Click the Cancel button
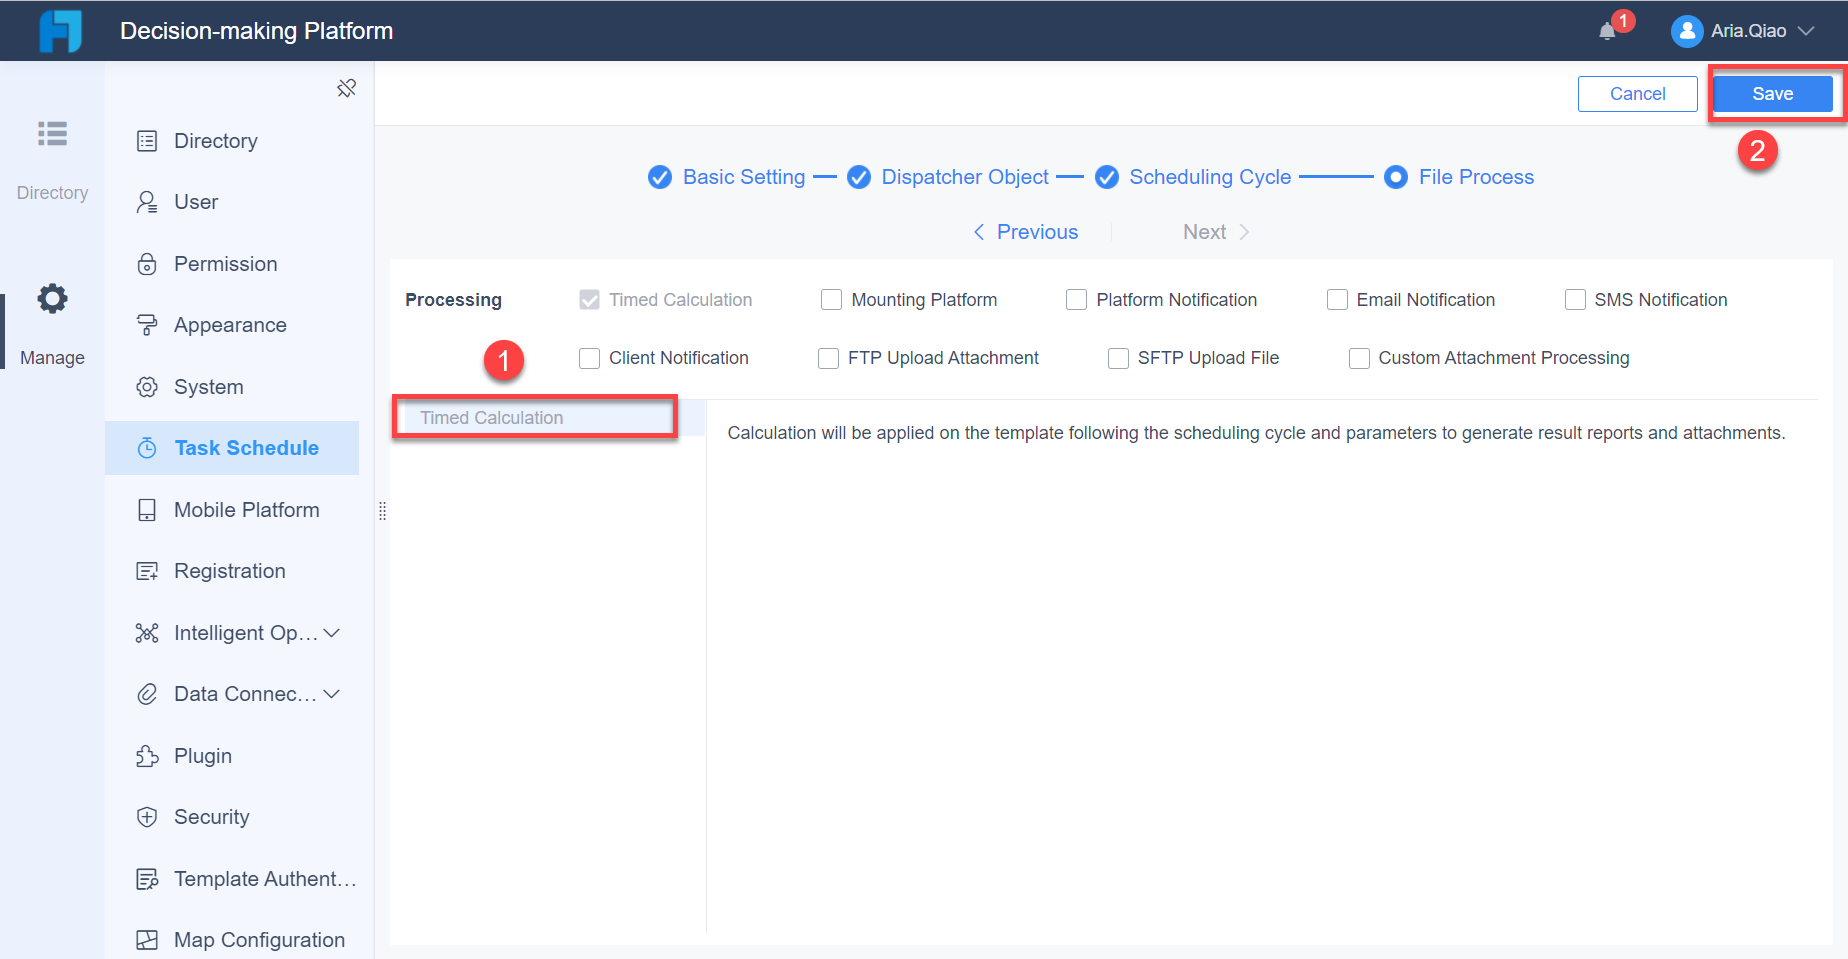Image resolution: width=1848 pixels, height=959 pixels. [1638, 94]
